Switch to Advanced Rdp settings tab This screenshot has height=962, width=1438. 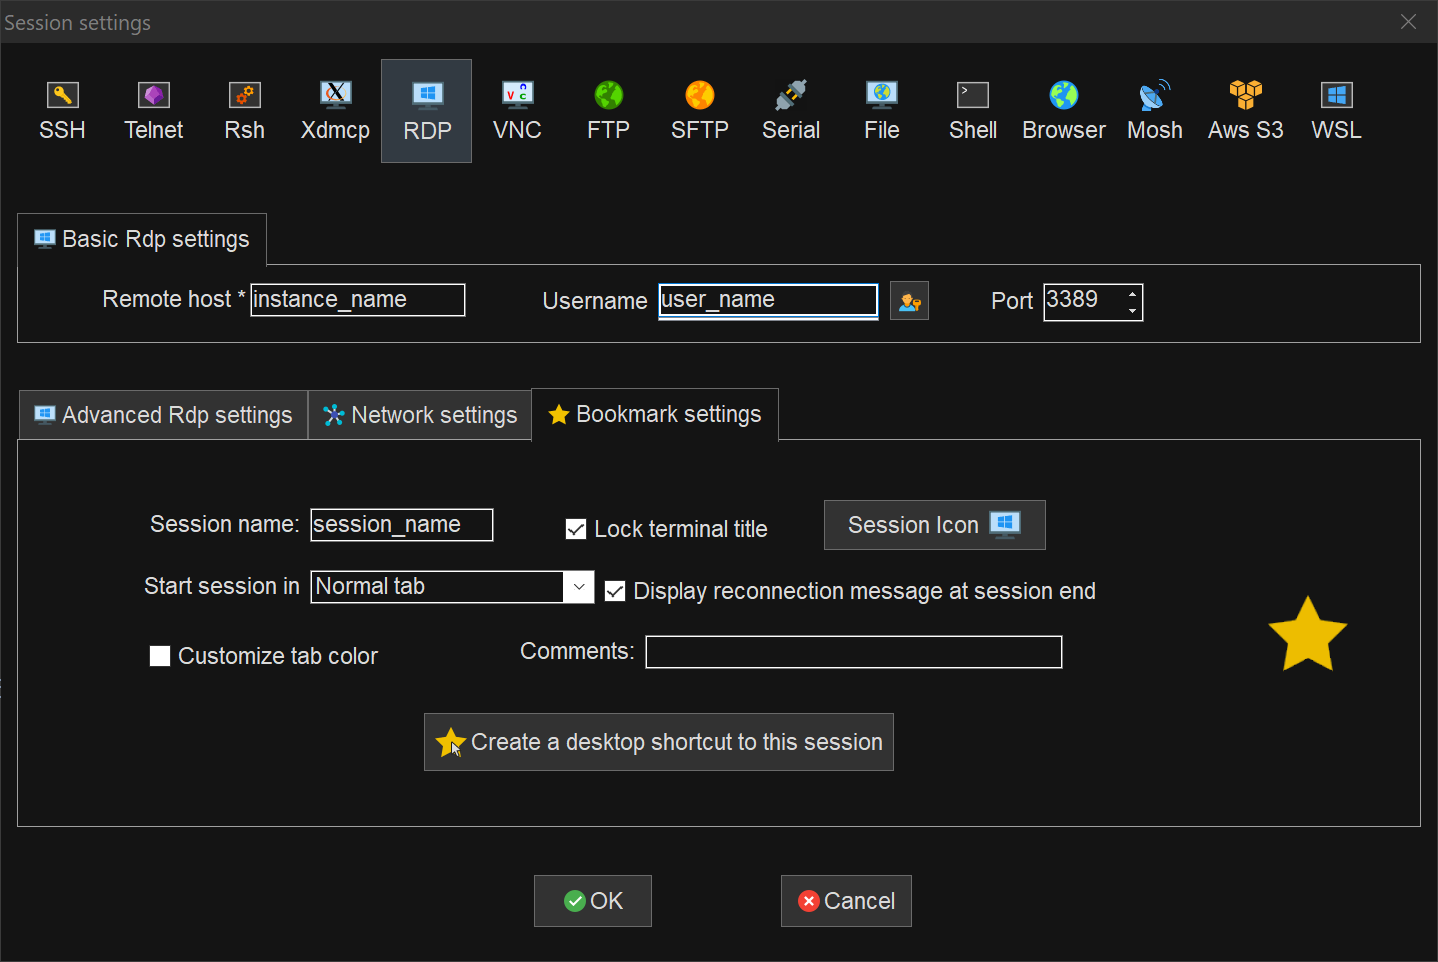pos(164,415)
